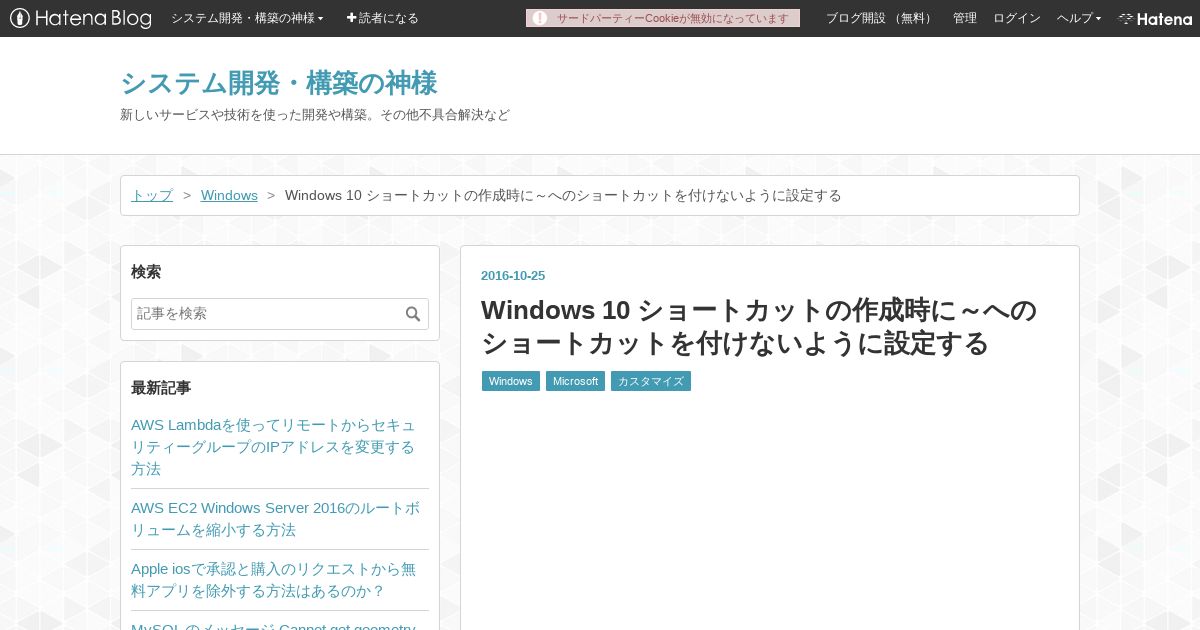The image size is (1200, 630).
Task: Open the Apple ios 承認と購入 article
Action: point(274,580)
